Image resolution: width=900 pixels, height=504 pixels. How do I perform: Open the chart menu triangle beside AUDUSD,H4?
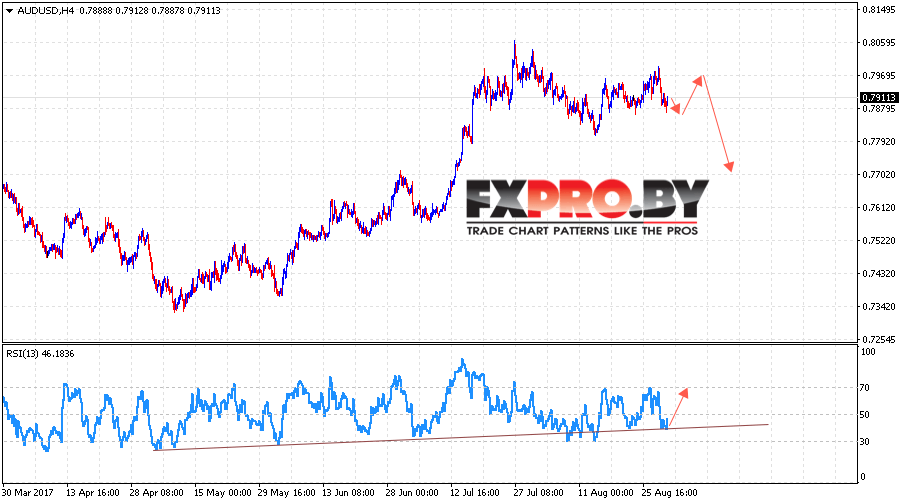pos(9,11)
